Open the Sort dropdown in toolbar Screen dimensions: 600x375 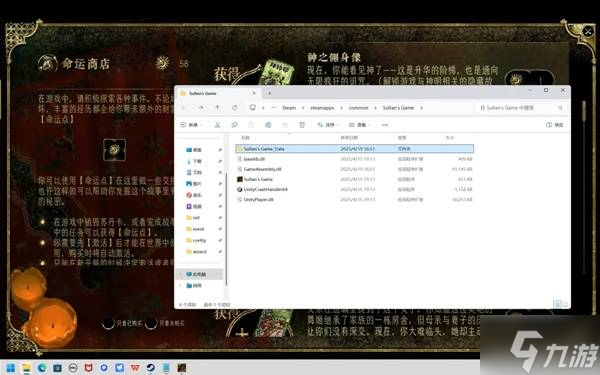pyautogui.click(x=328, y=125)
